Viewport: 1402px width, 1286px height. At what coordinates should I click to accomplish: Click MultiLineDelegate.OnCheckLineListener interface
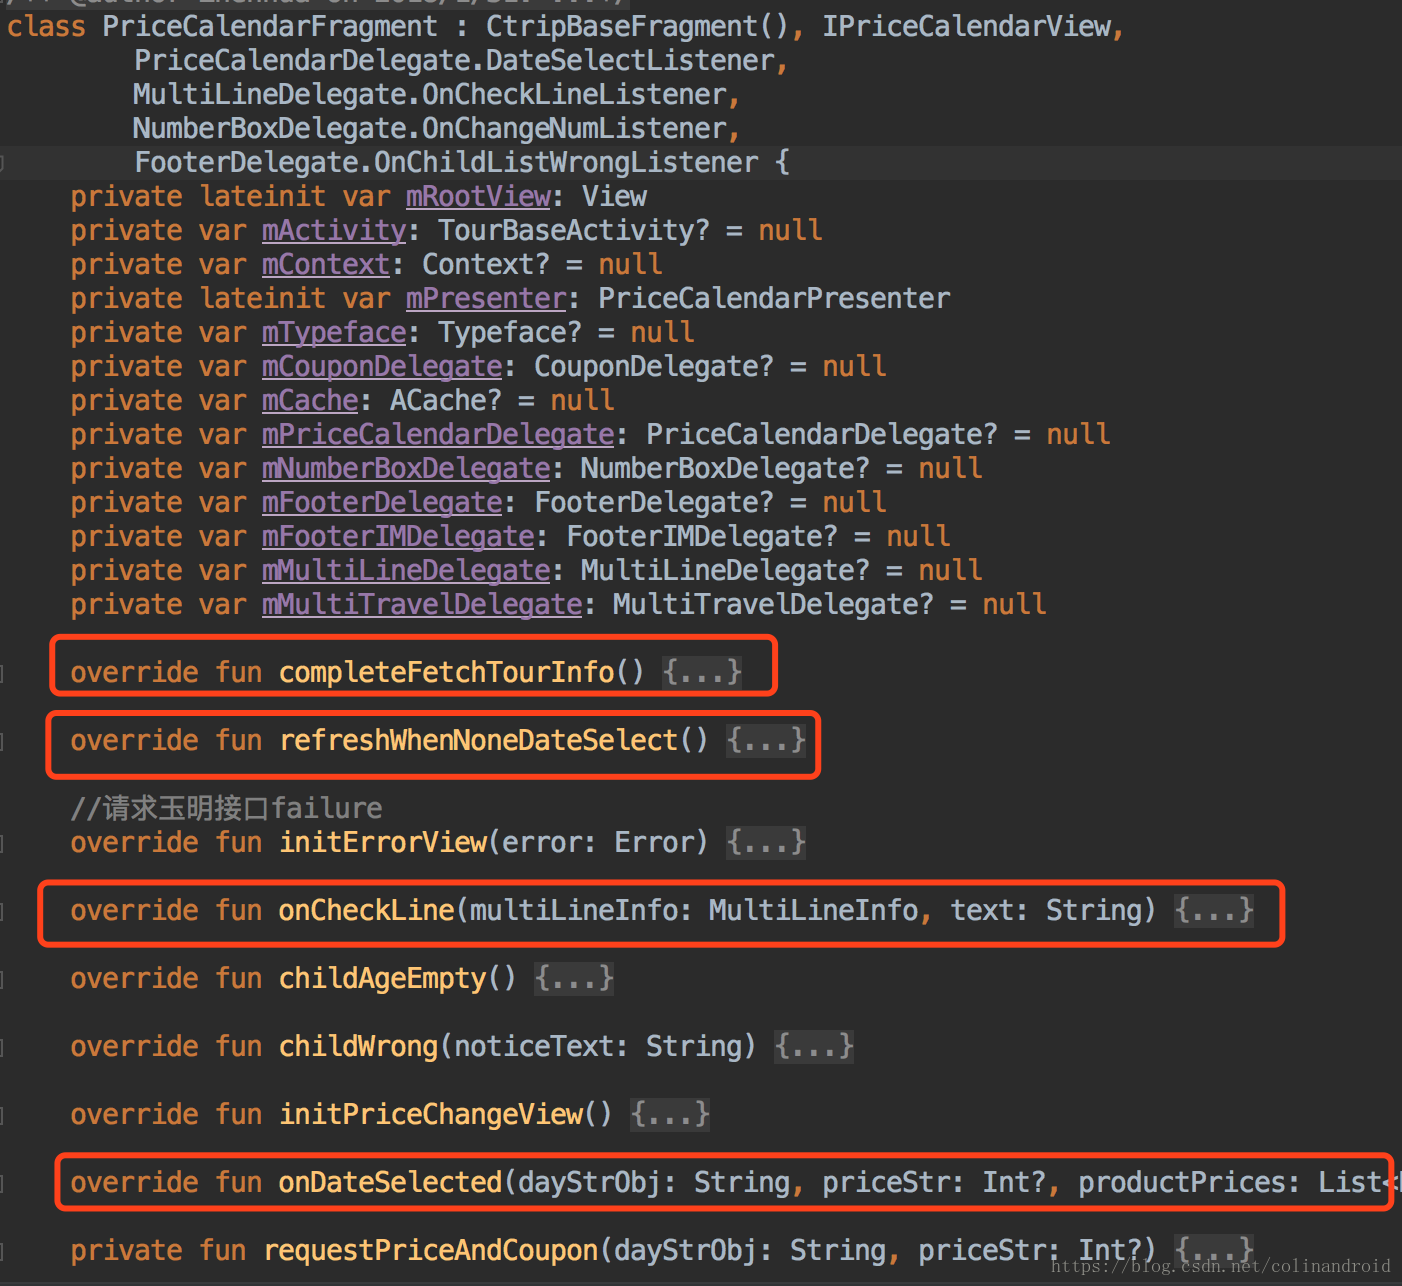tap(430, 94)
